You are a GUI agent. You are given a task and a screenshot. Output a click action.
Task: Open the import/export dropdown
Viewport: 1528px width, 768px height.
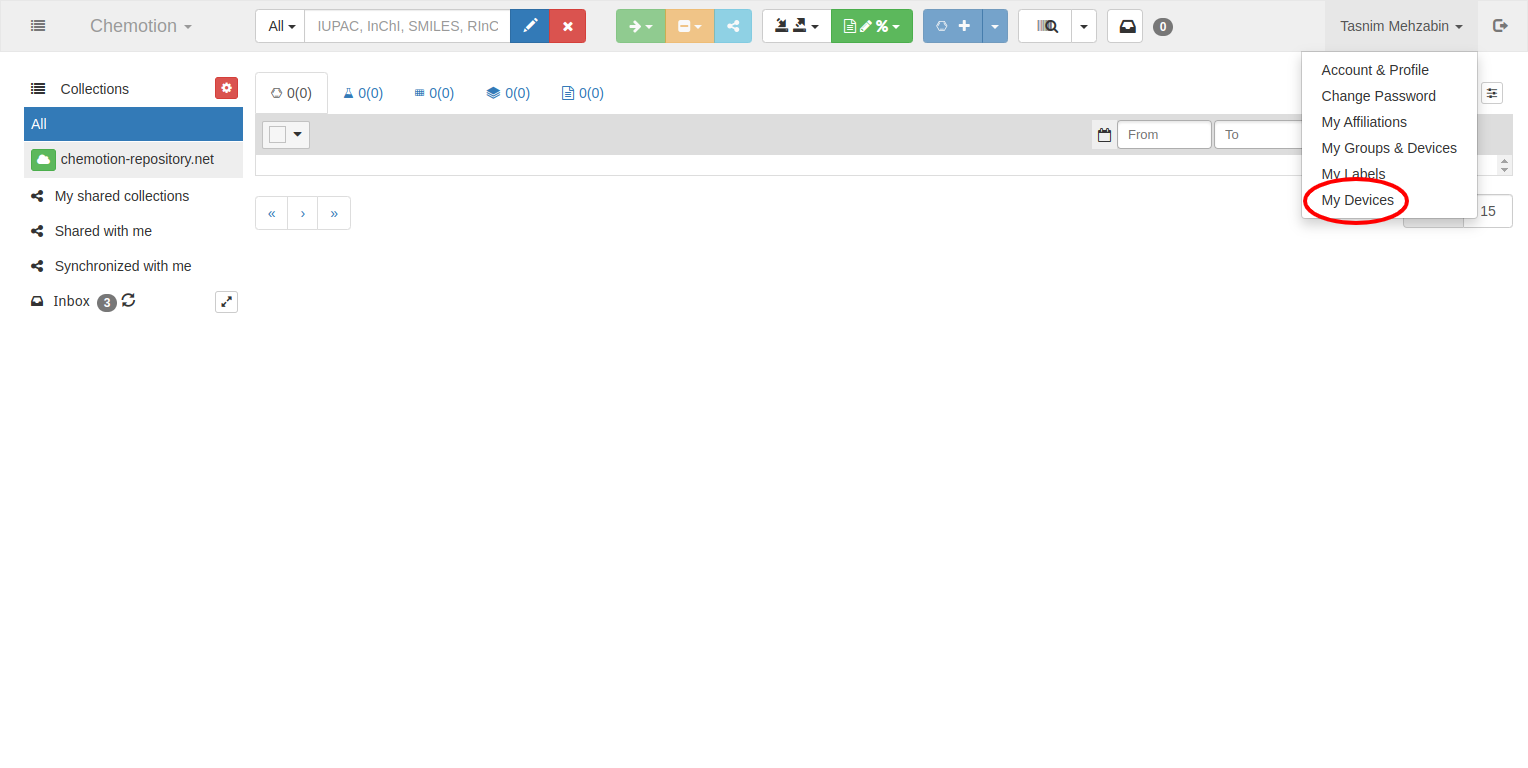pyautogui.click(x=796, y=26)
